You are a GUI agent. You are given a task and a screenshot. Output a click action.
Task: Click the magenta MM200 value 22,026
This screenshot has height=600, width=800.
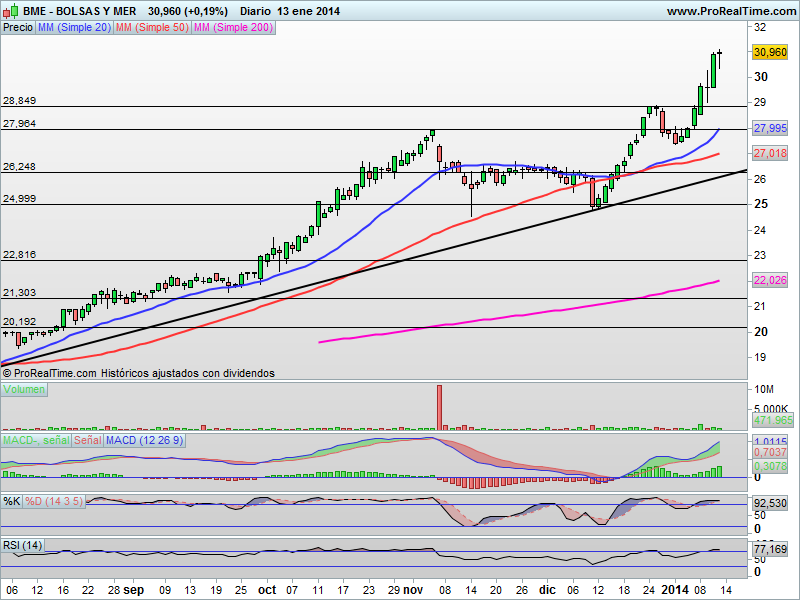[770, 280]
